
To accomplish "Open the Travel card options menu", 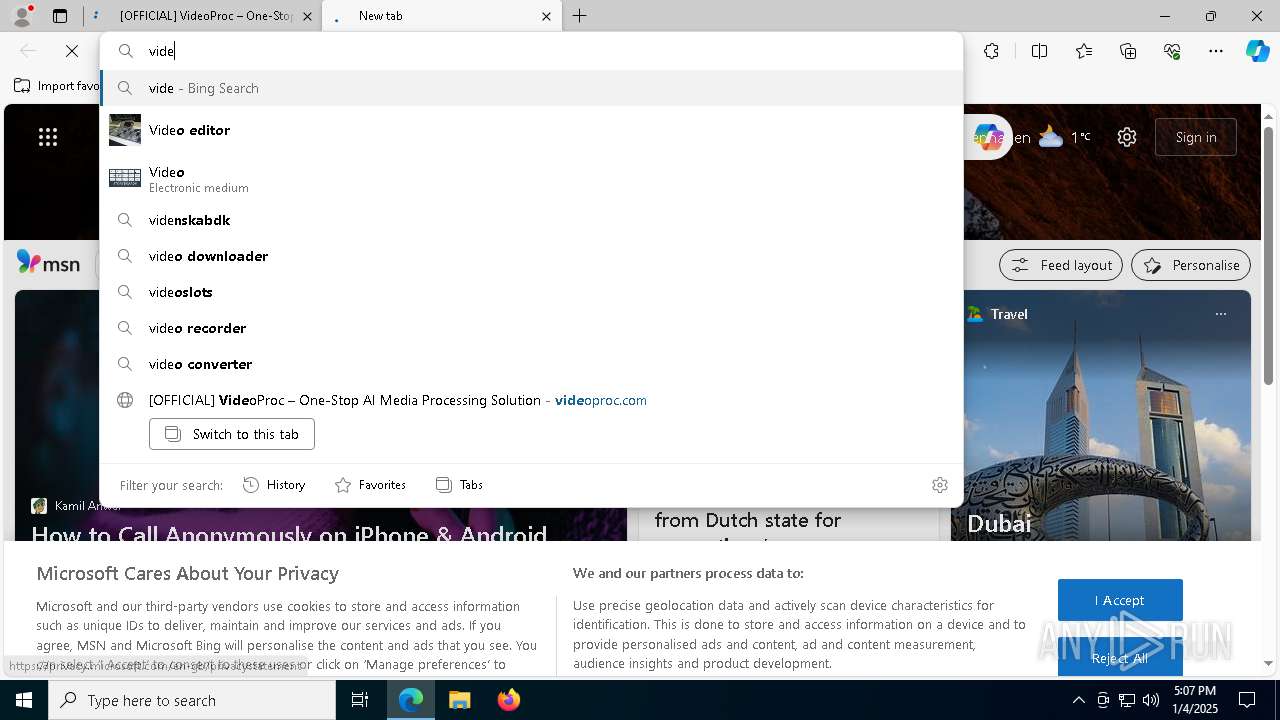I will pos(1220,314).
